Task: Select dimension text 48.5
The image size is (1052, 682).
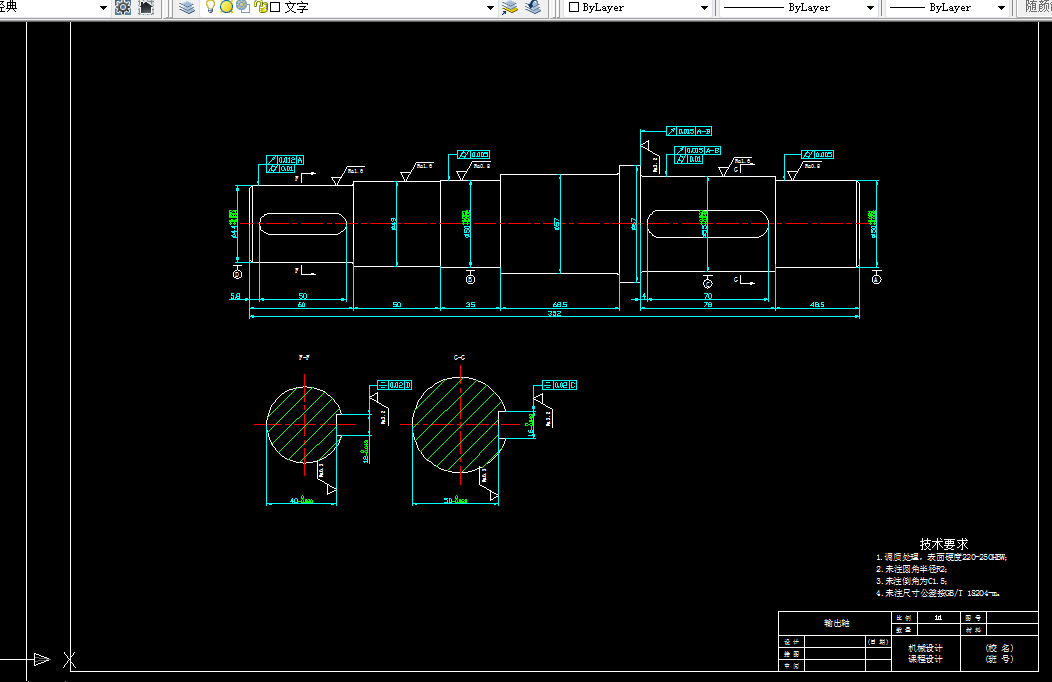Action: click(817, 304)
